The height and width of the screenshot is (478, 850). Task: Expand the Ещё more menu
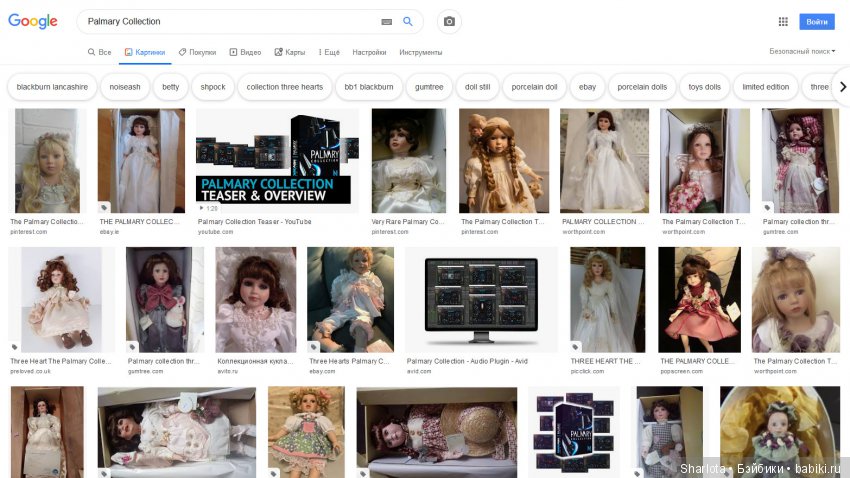[x=329, y=52]
